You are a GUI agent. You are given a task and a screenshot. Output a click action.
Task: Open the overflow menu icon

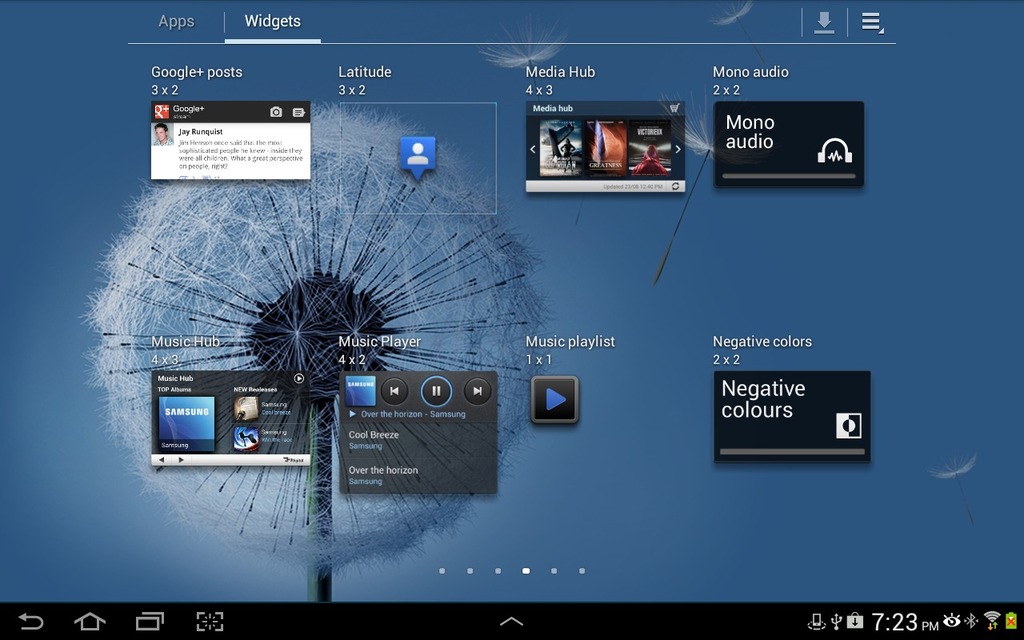click(x=871, y=23)
